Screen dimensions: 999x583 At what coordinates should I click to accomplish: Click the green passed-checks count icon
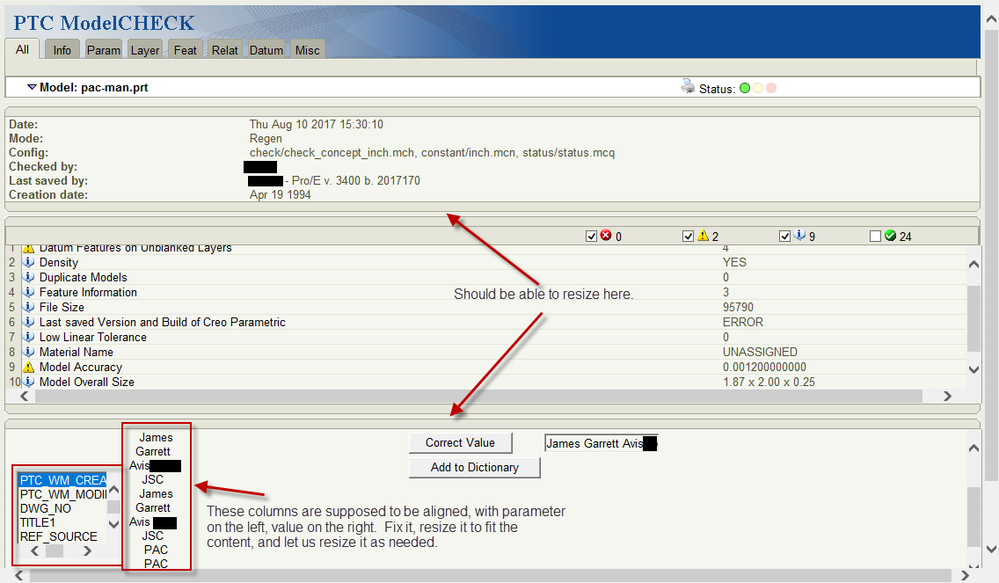pyautogui.click(x=891, y=236)
